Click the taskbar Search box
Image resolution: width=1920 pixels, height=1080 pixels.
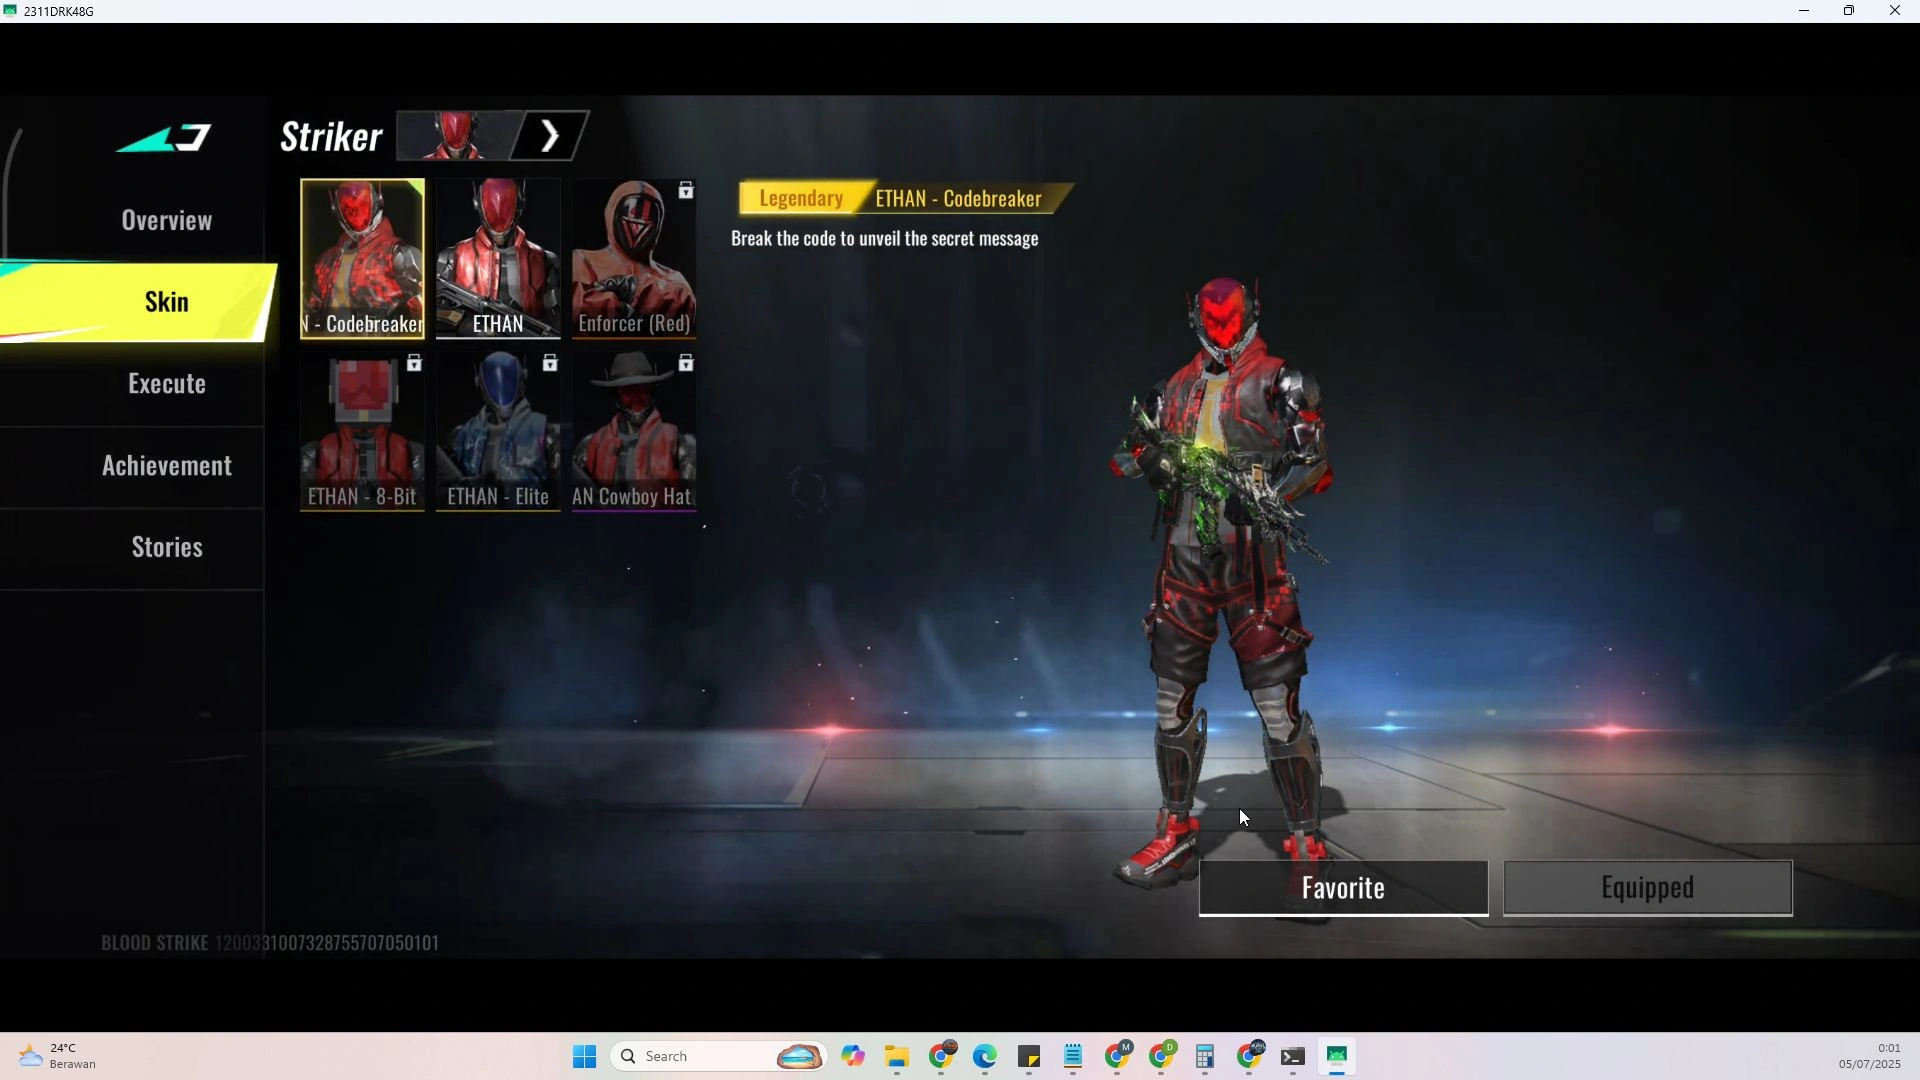tap(700, 1057)
